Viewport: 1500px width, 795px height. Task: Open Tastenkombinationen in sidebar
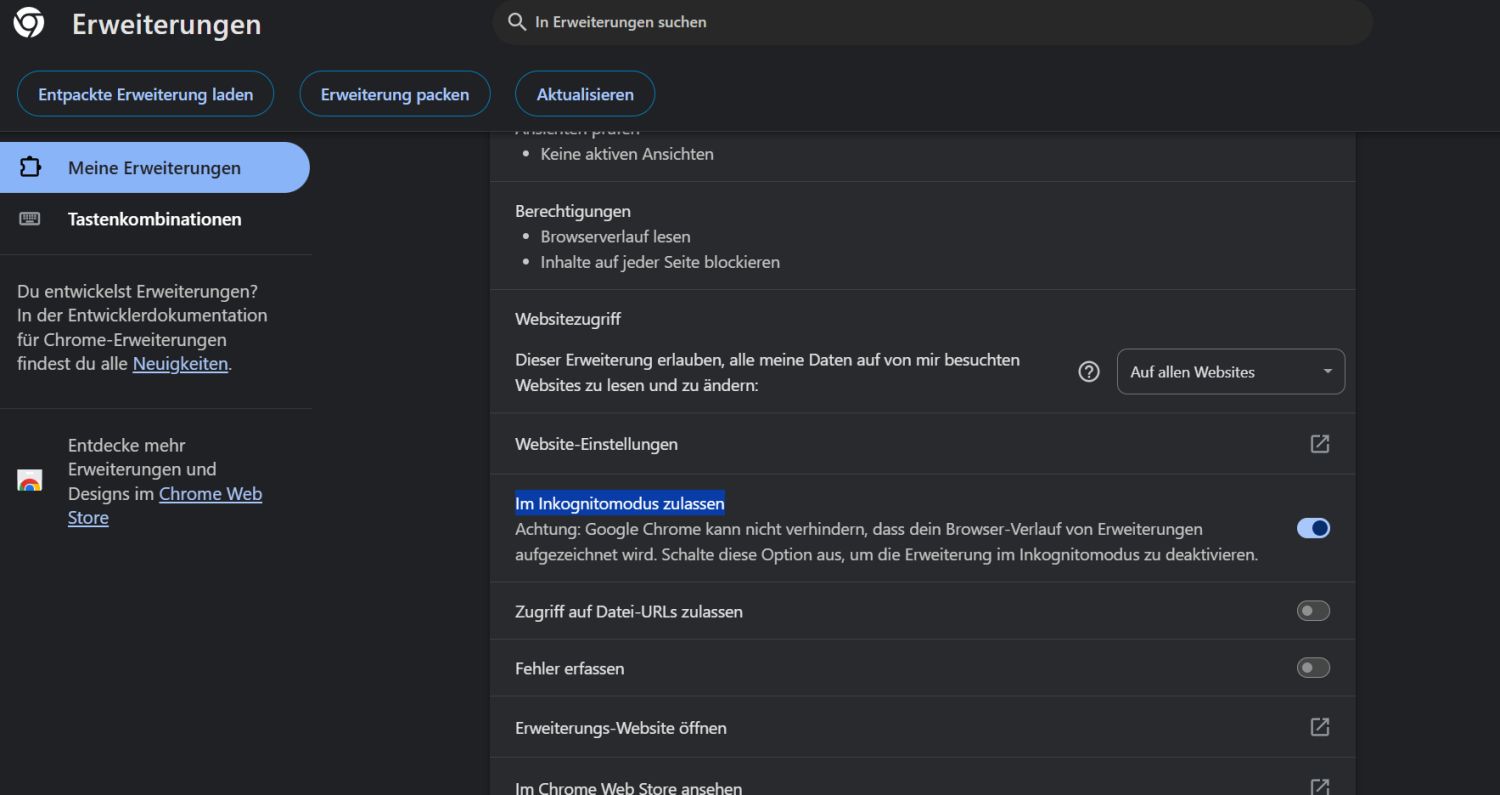click(154, 219)
